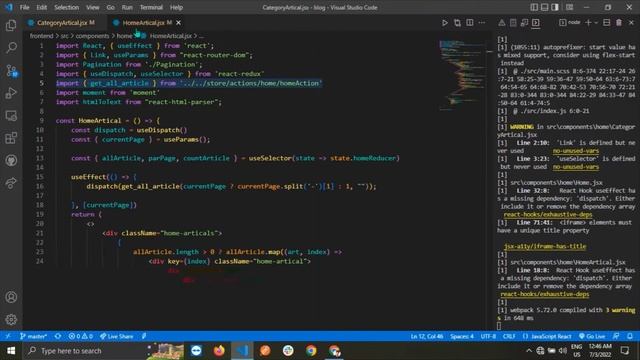Open the View menu
This screenshot has width=640, height=360.
point(93,7)
